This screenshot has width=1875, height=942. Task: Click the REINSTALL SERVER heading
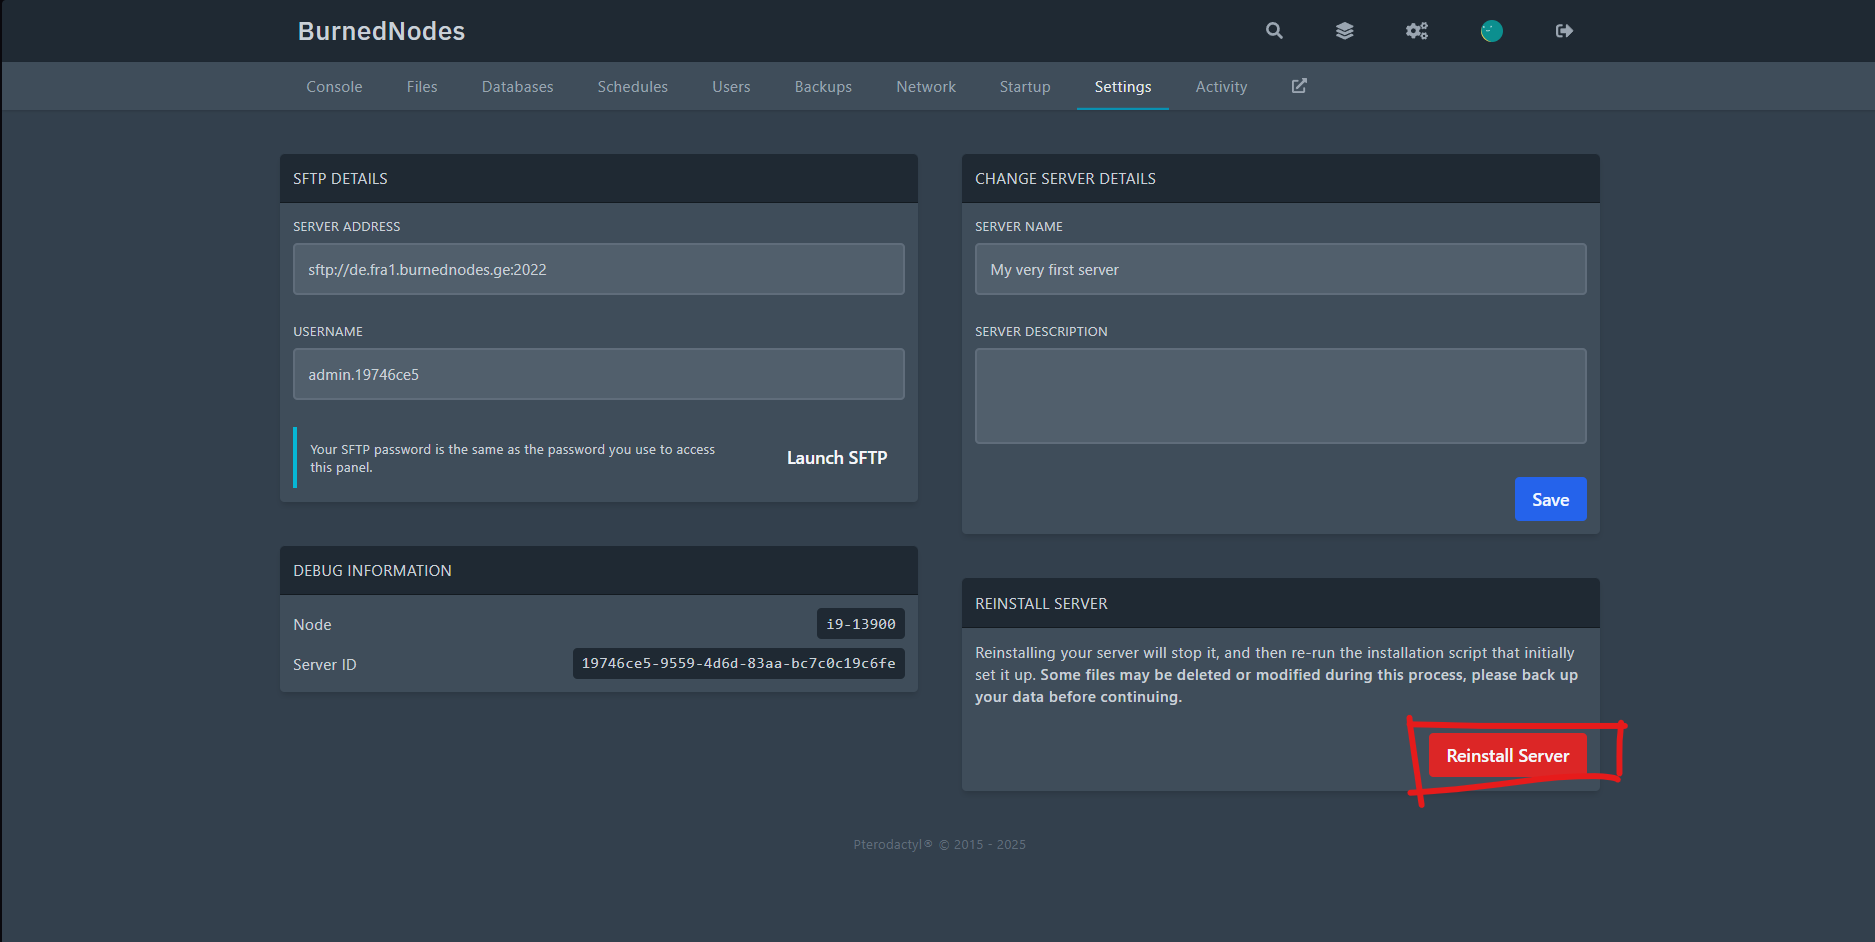(x=1041, y=604)
